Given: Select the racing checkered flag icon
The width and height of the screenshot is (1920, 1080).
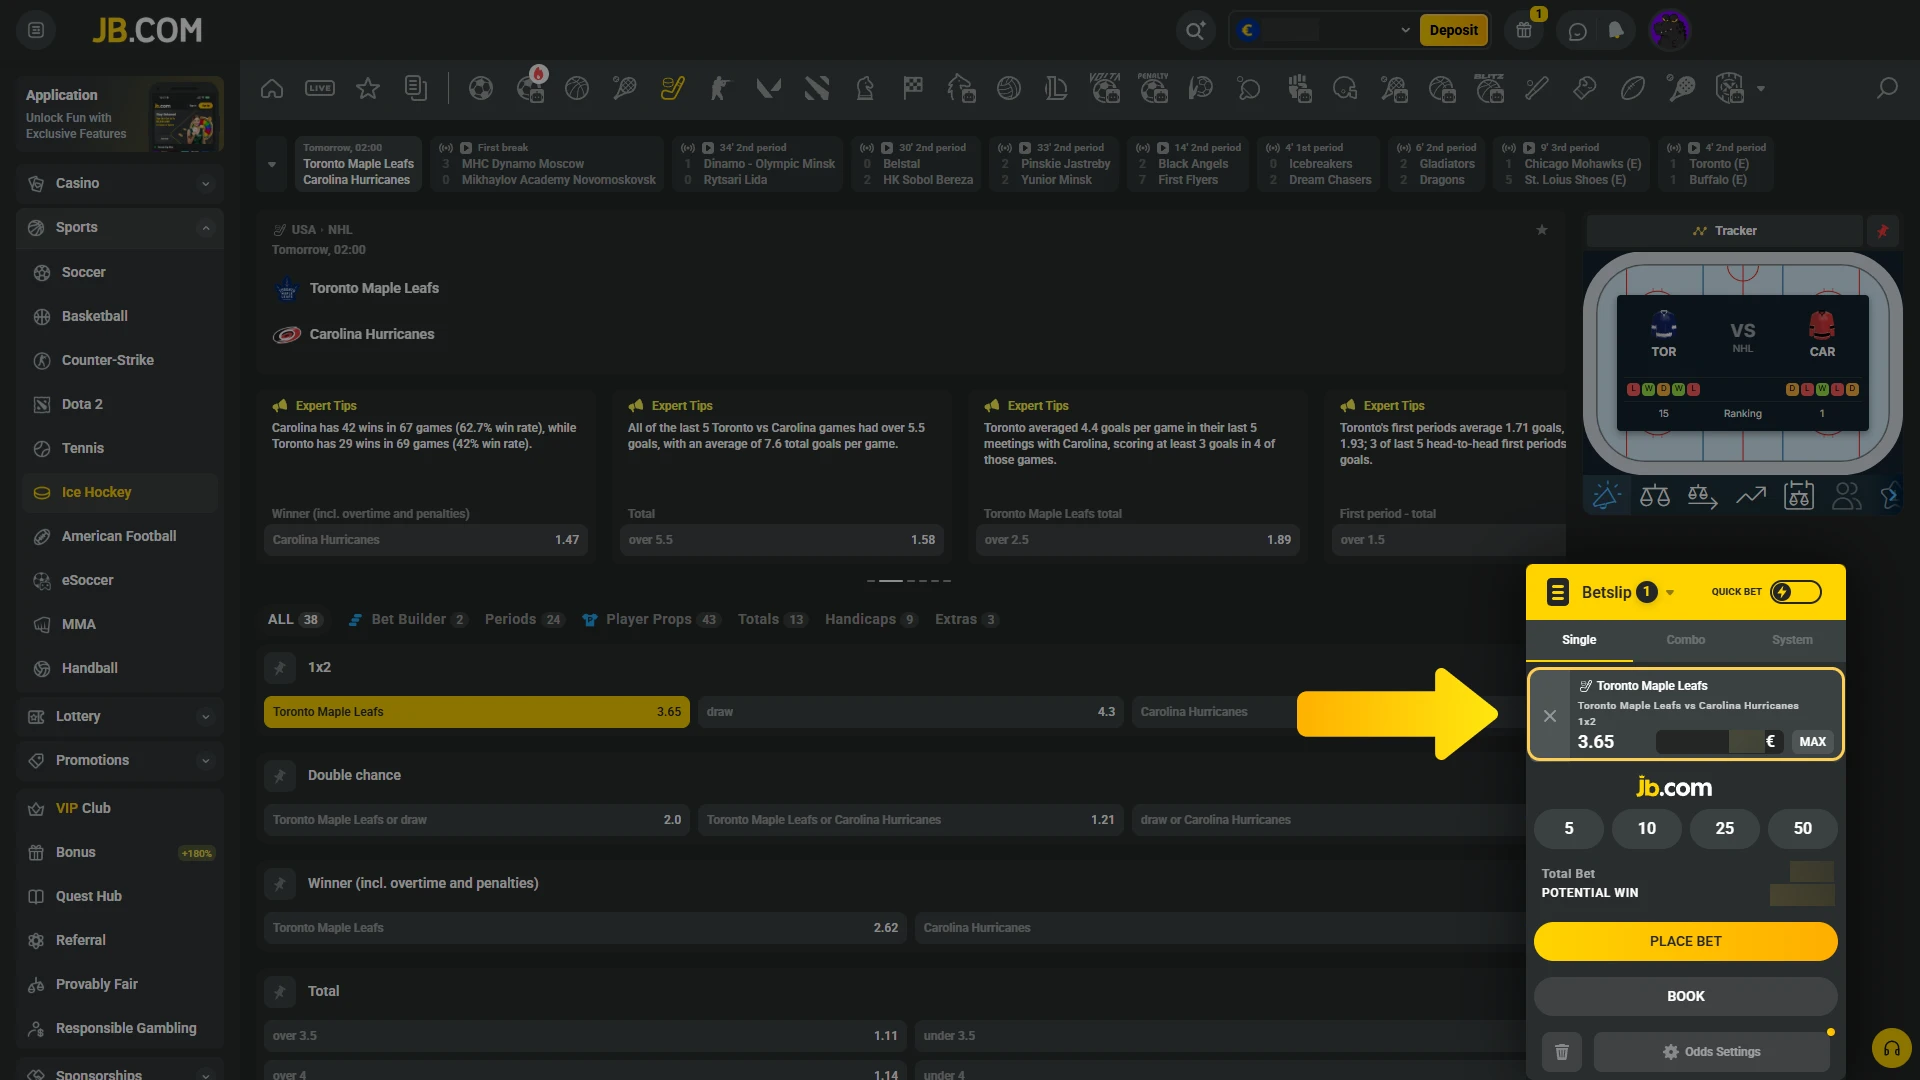Looking at the screenshot, I should (913, 88).
